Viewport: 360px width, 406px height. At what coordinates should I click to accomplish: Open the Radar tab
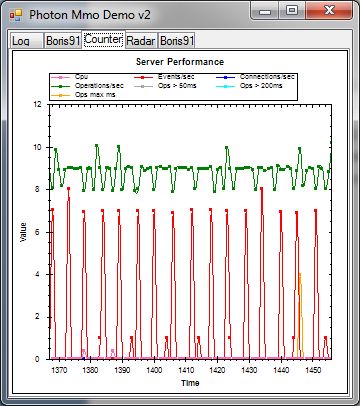click(x=141, y=41)
